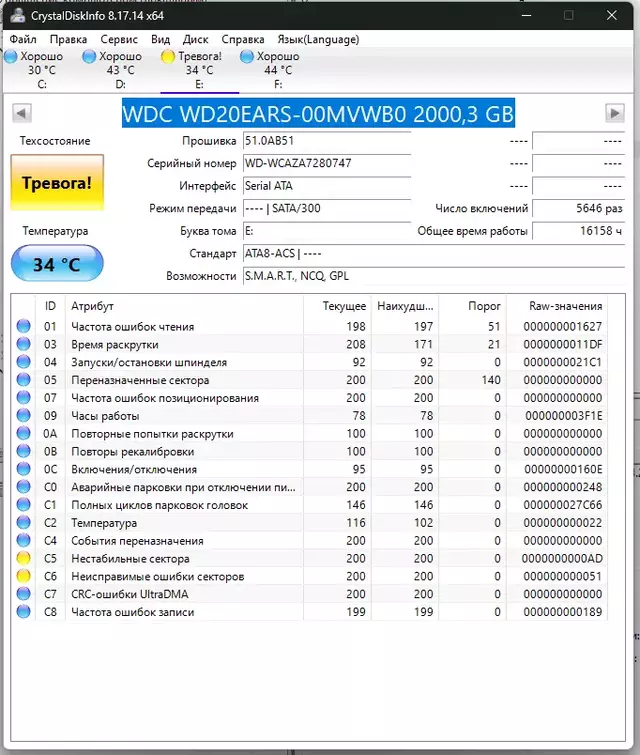Select the Нестабильные сектора attribute name

130,559
